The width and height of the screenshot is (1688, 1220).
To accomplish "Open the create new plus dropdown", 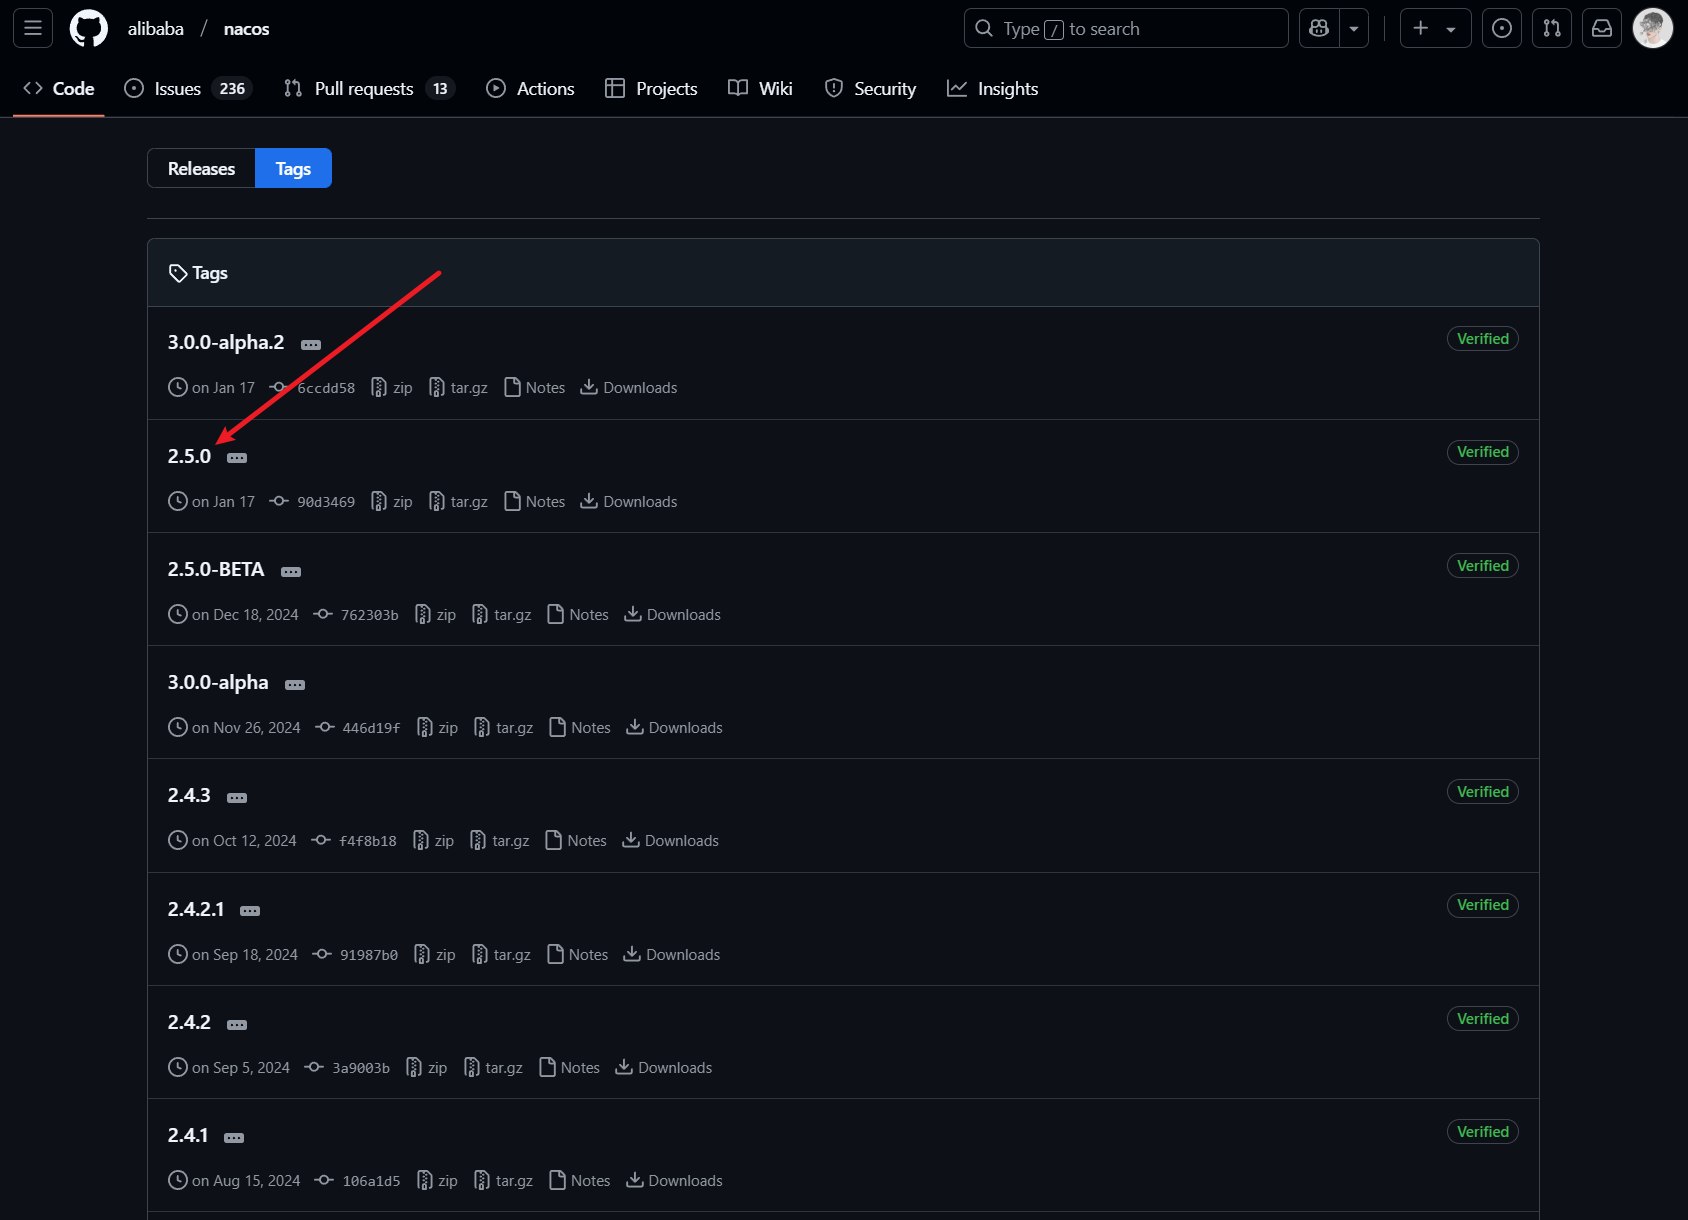I will (1435, 29).
